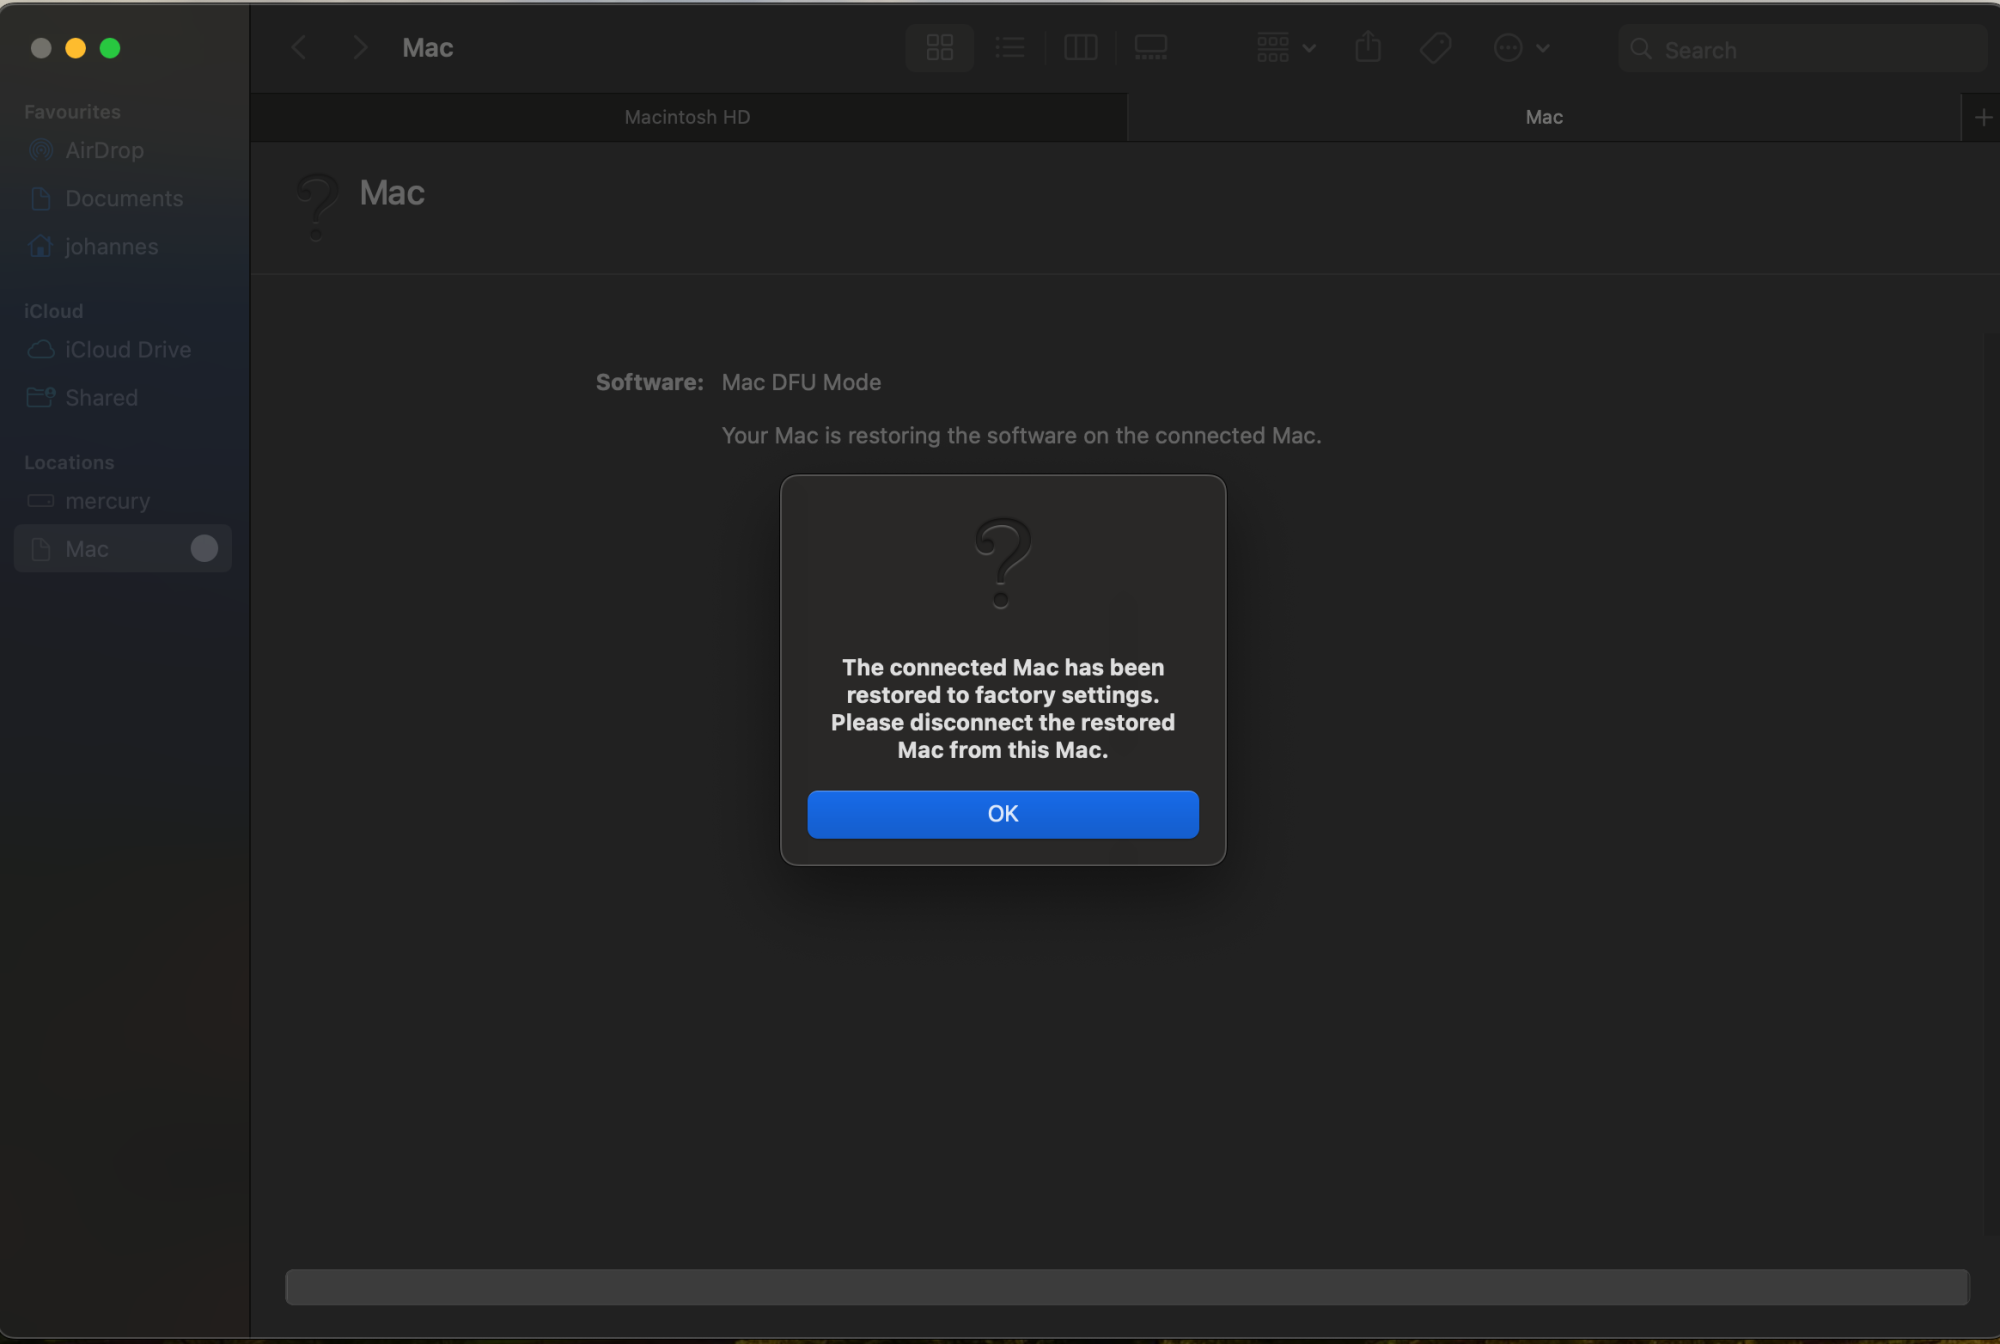Screen dimensions: 2000x1344
Task: Click the Software: label
Action: [x=649, y=382]
